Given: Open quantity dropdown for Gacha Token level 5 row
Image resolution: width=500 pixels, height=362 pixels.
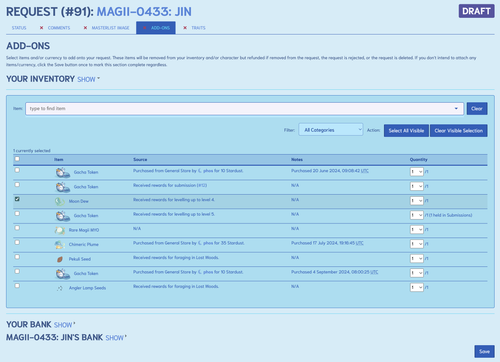Looking at the screenshot, I should pyautogui.click(x=417, y=215).
